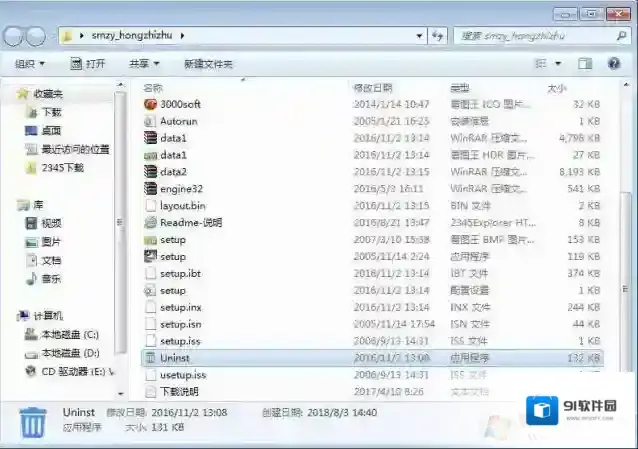Show the preview pane using toolbar icon
Image resolution: width=638 pixels, height=449 pixels.
[587, 63]
